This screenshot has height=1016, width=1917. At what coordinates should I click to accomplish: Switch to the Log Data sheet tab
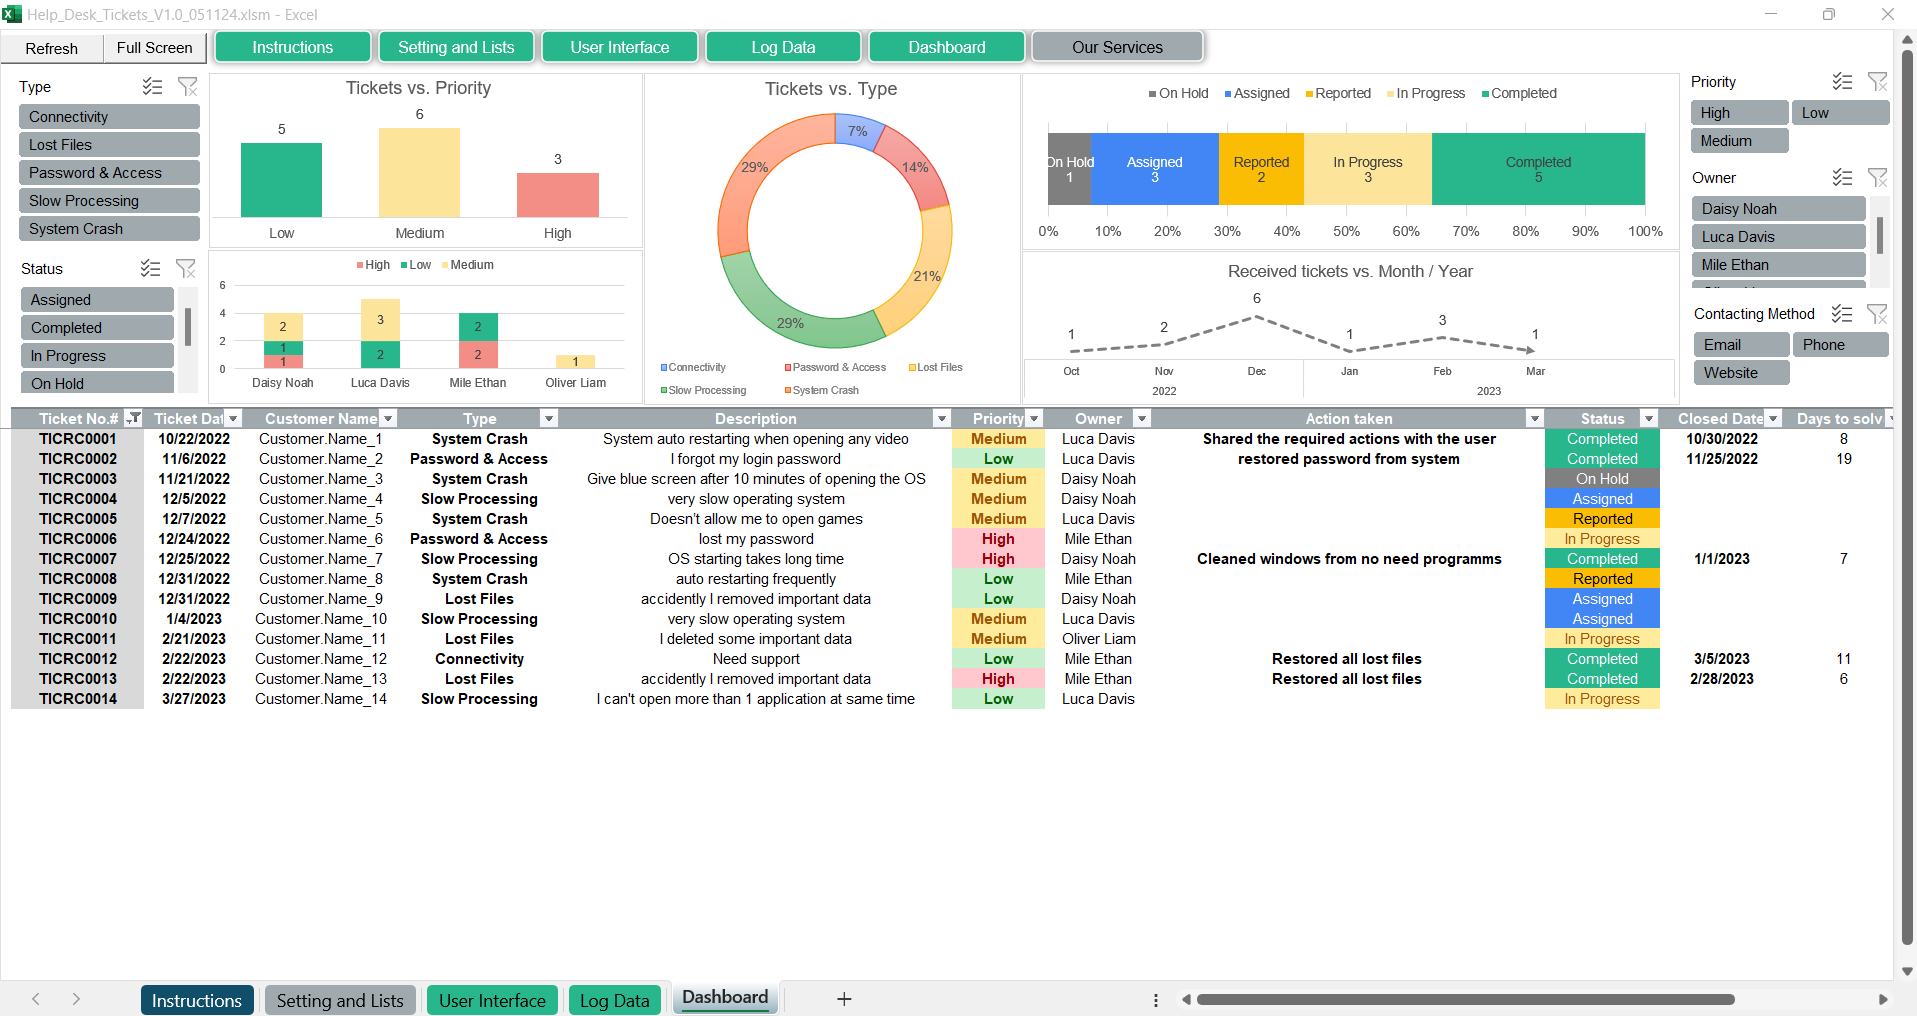[614, 1000]
